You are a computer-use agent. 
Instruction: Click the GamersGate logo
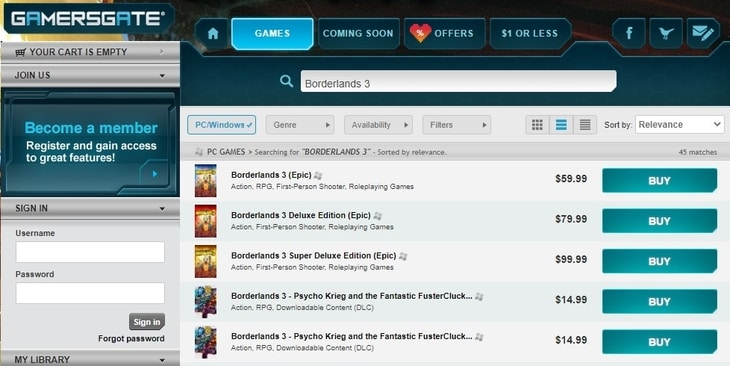(x=88, y=19)
